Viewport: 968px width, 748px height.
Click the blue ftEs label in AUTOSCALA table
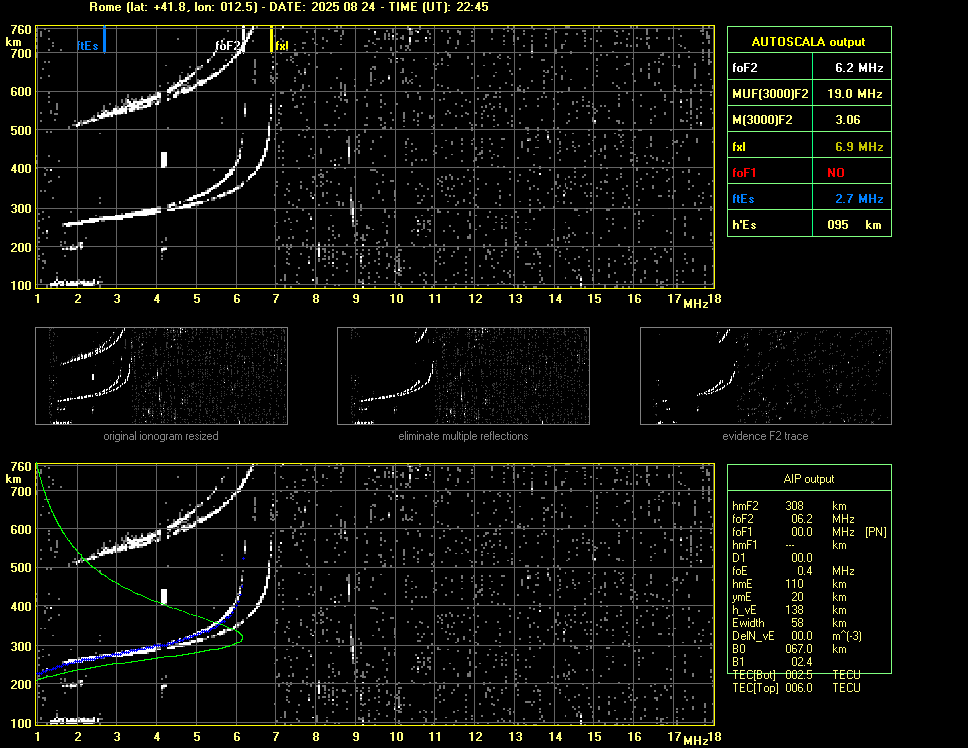pos(743,199)
